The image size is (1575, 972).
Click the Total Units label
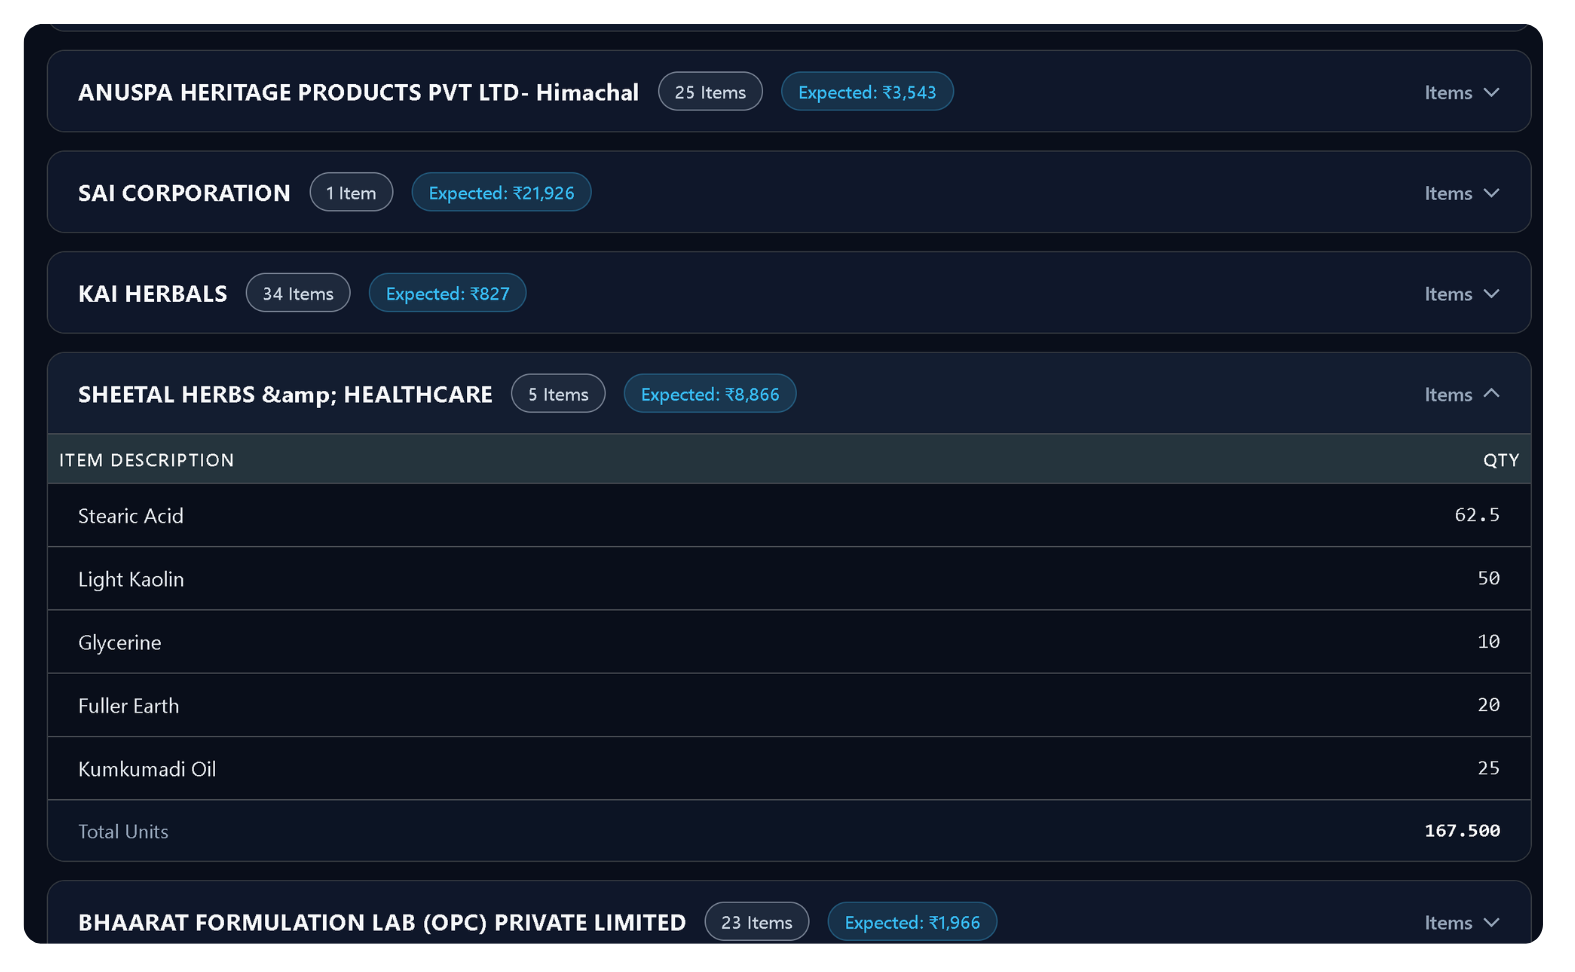[x=123, y=832]
